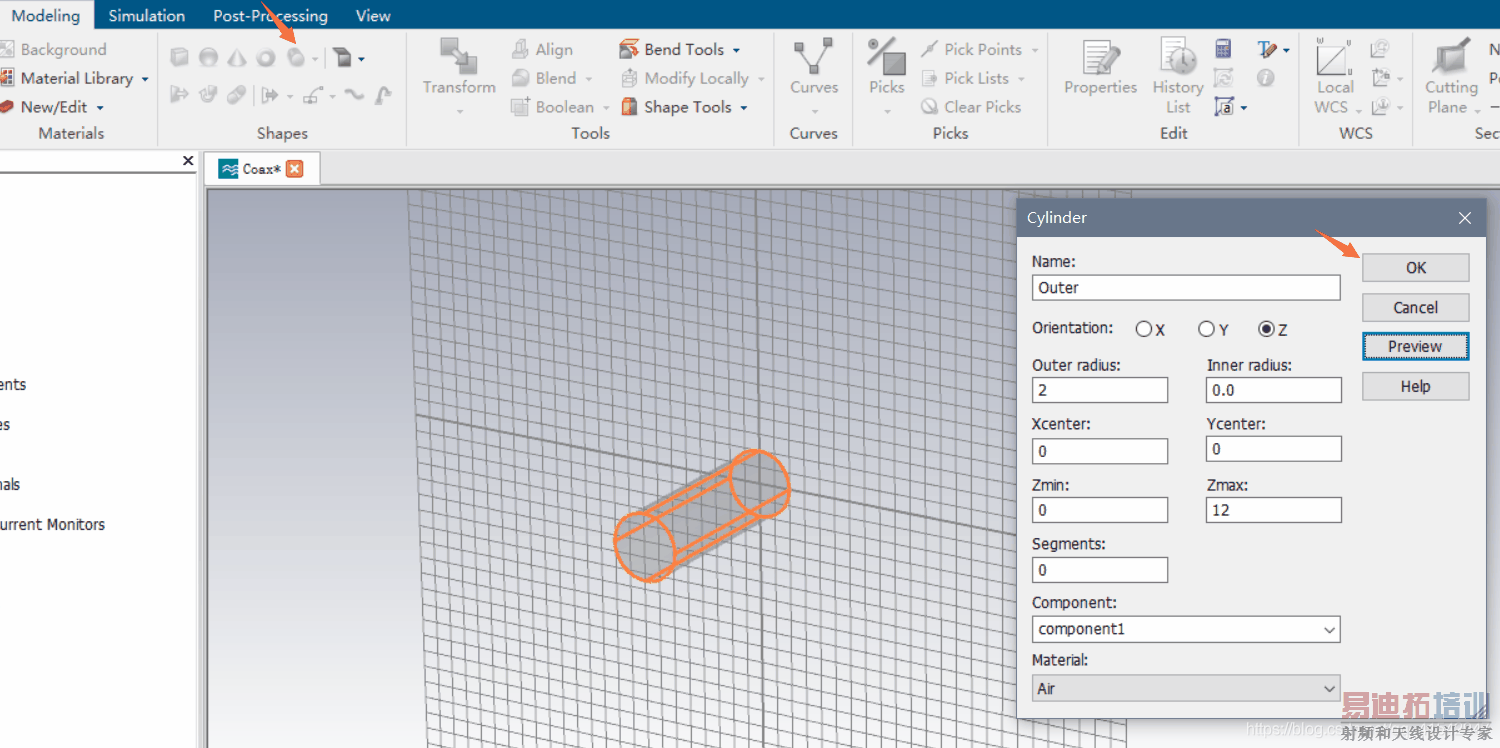Select the Cylinder shape tool
This screenshot has width=1500, height=748.
[296, 58]
